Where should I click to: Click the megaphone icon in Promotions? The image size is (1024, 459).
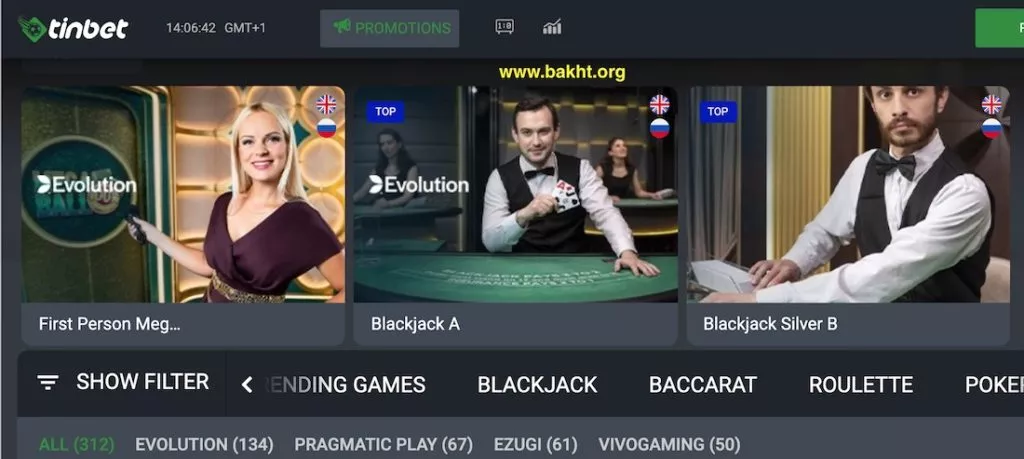click(342, 27)
